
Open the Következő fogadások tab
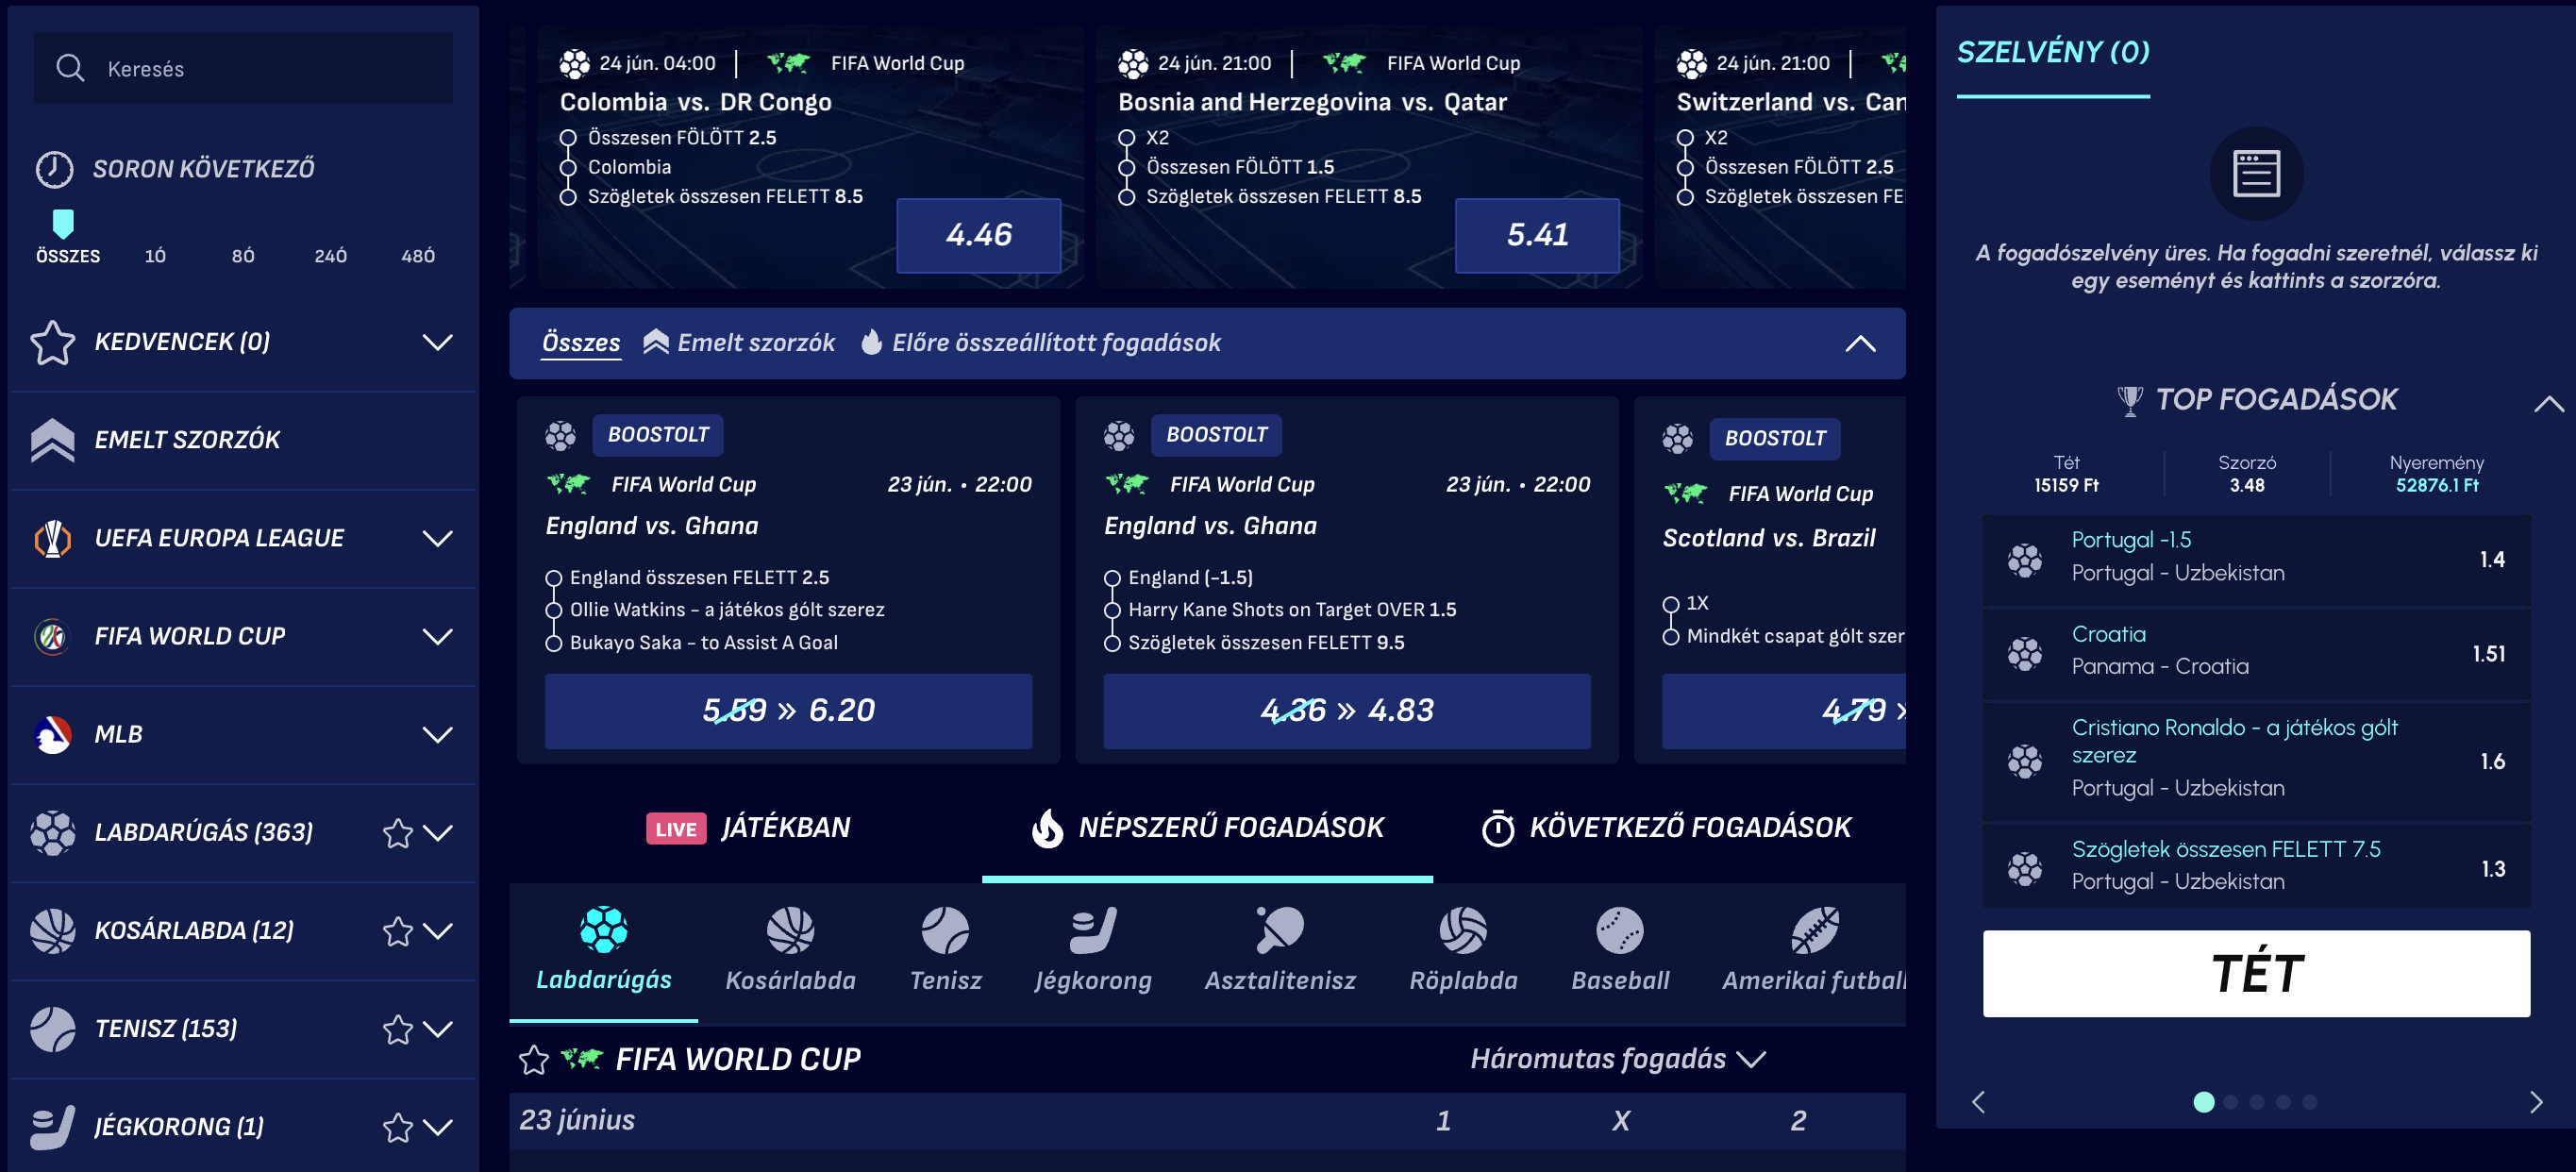pos(1666,827)
